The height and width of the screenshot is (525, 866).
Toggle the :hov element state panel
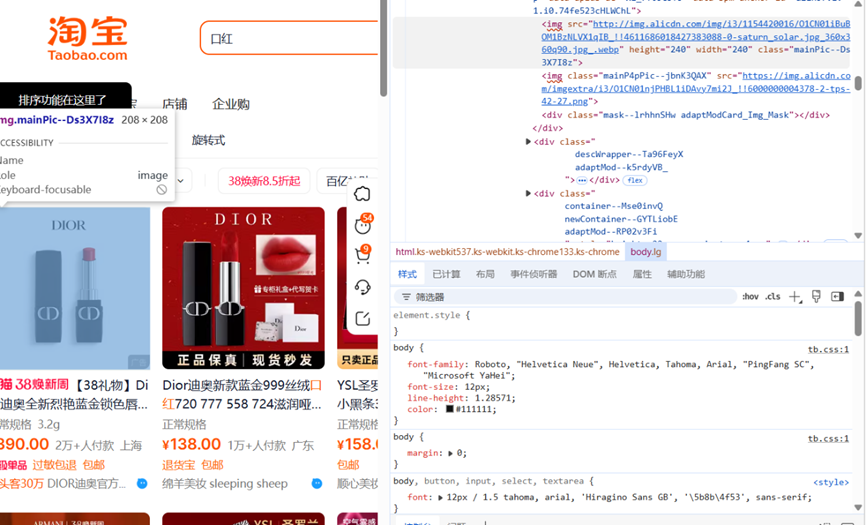tap(749, 296)
